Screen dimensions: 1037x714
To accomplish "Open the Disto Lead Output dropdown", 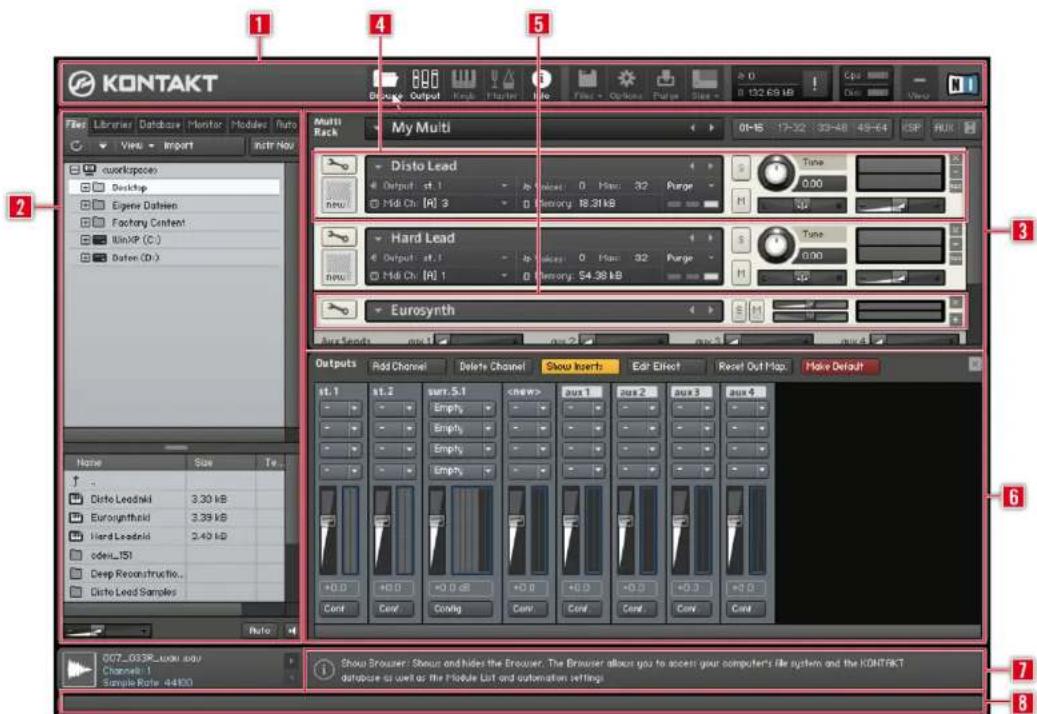I will pos(440,186).
